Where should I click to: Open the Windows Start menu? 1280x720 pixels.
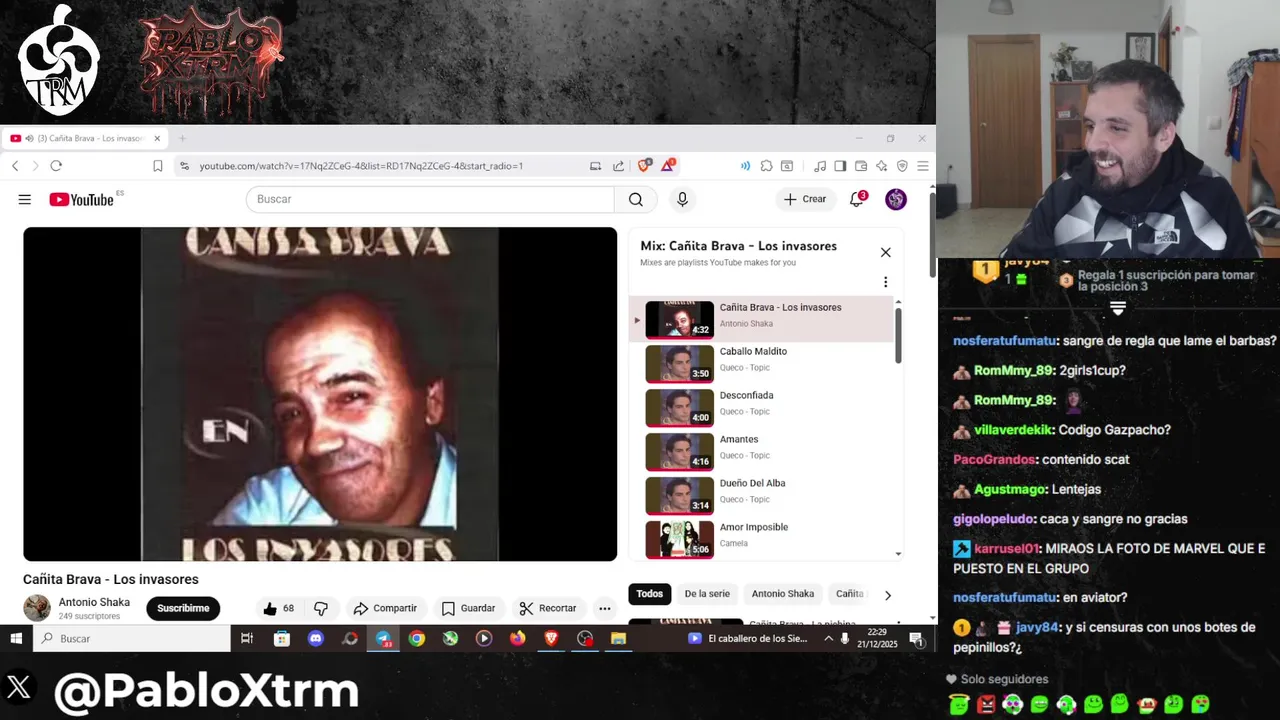coord(16,638)
